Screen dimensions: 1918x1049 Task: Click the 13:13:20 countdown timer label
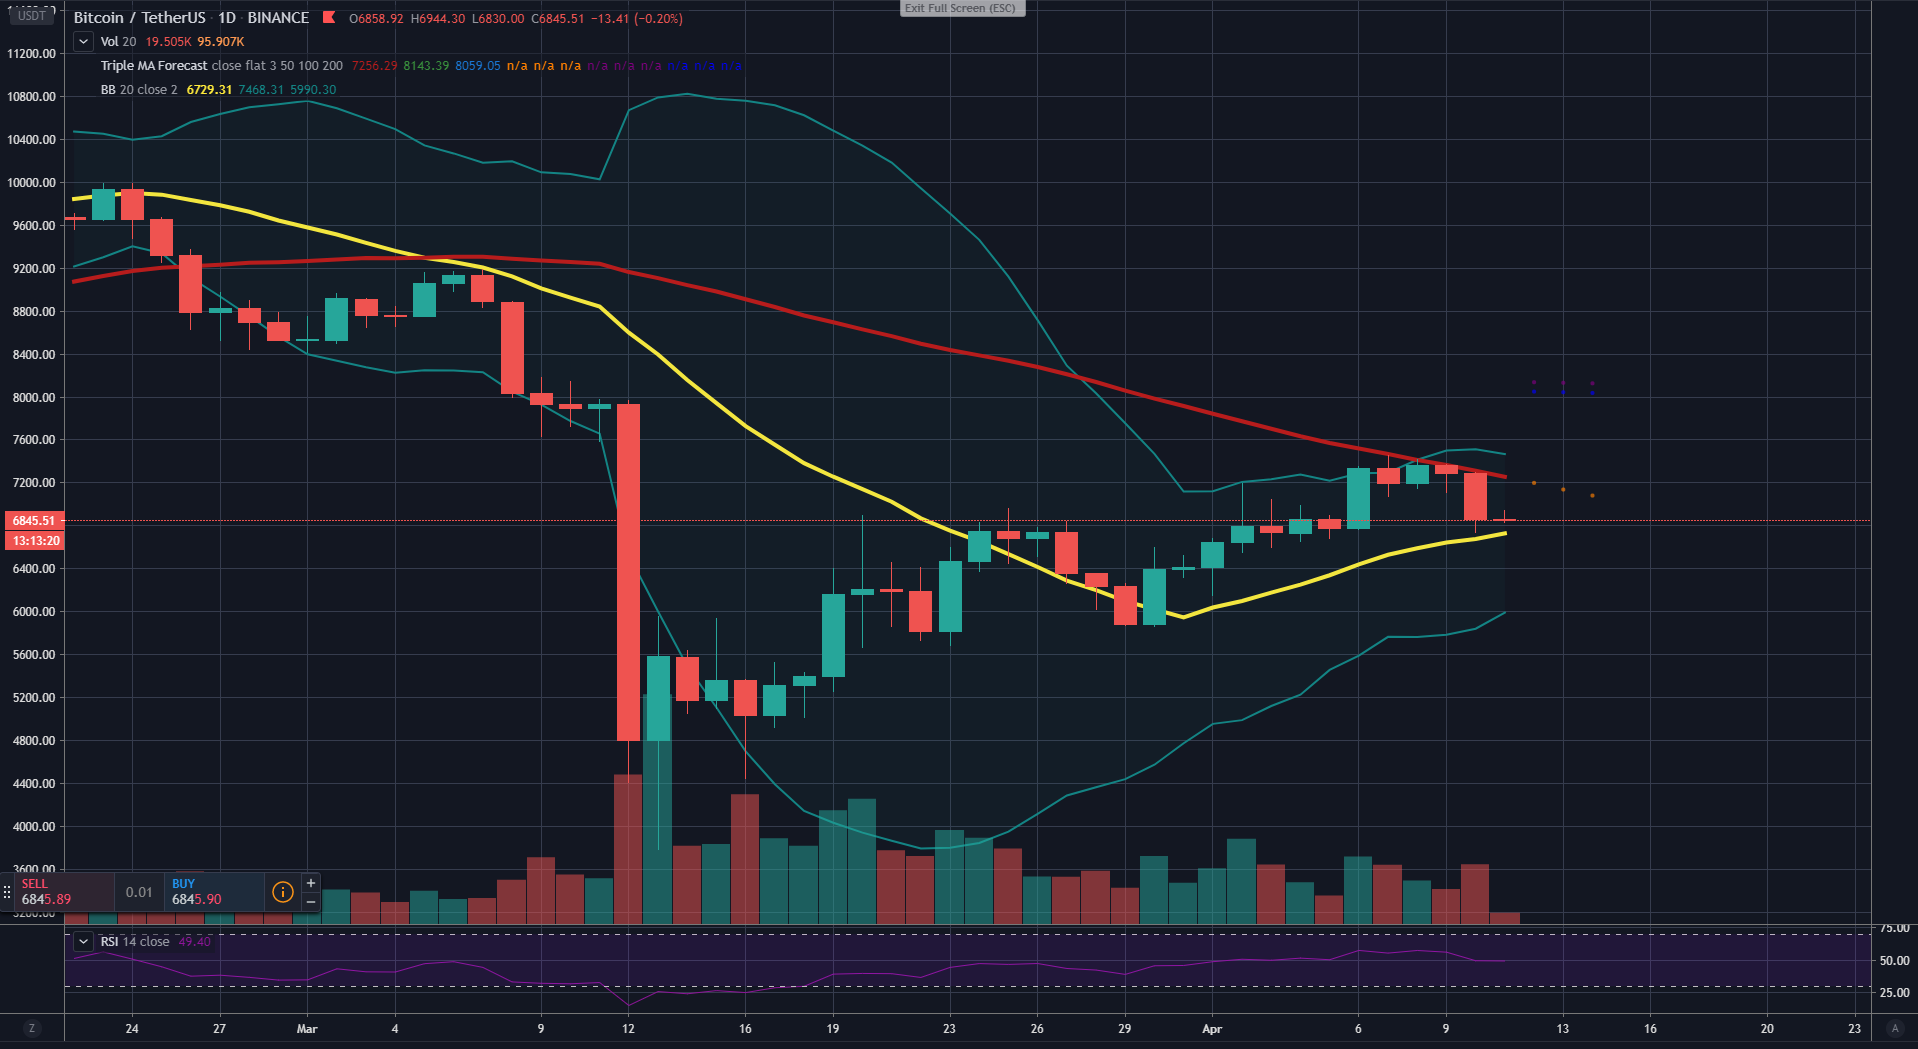click(35, 541)
